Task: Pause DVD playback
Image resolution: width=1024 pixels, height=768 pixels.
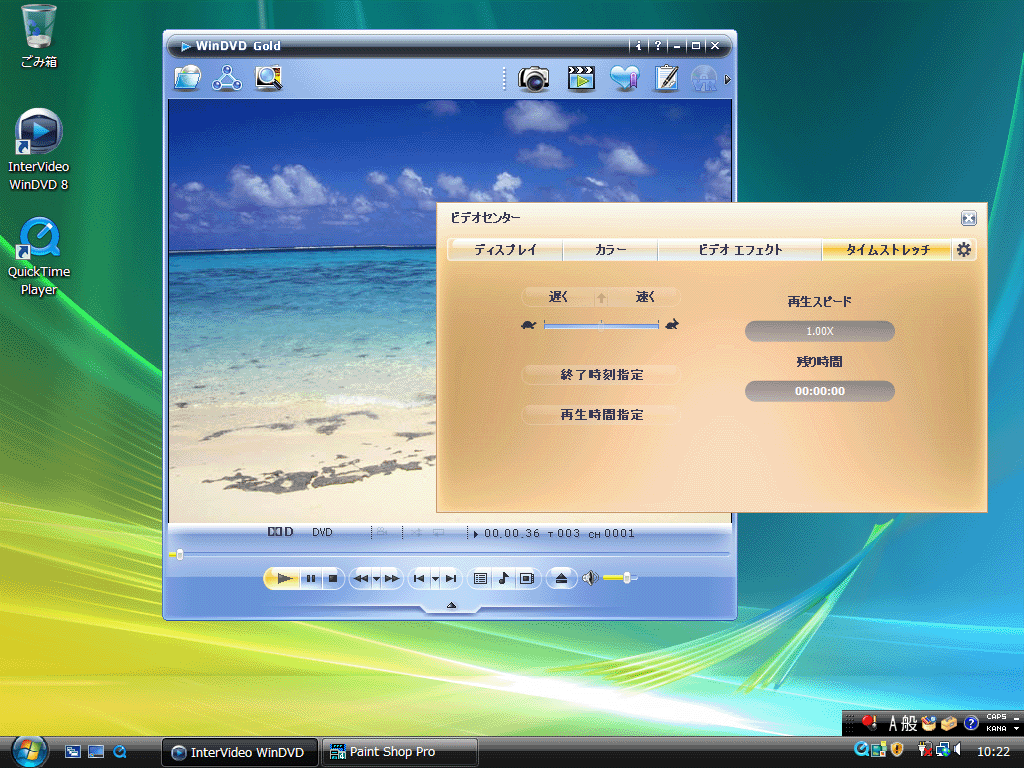Action: click(x=311, y=578)
